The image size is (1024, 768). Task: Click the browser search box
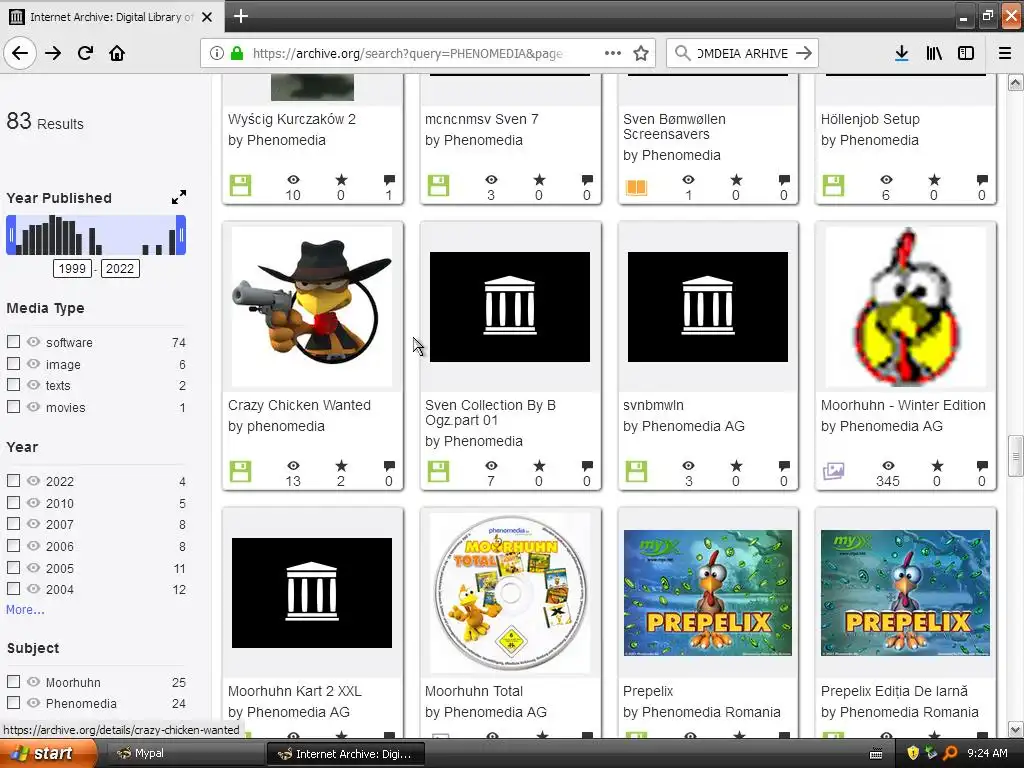[742, 53]
